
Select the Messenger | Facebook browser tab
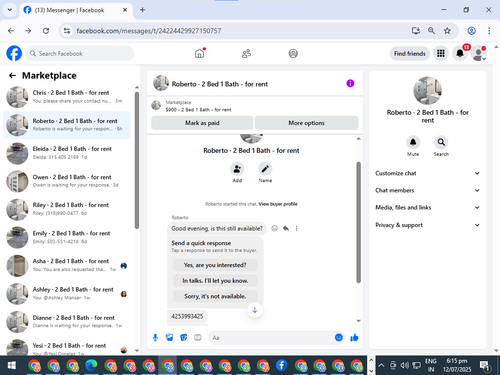[x=76, y=10]
